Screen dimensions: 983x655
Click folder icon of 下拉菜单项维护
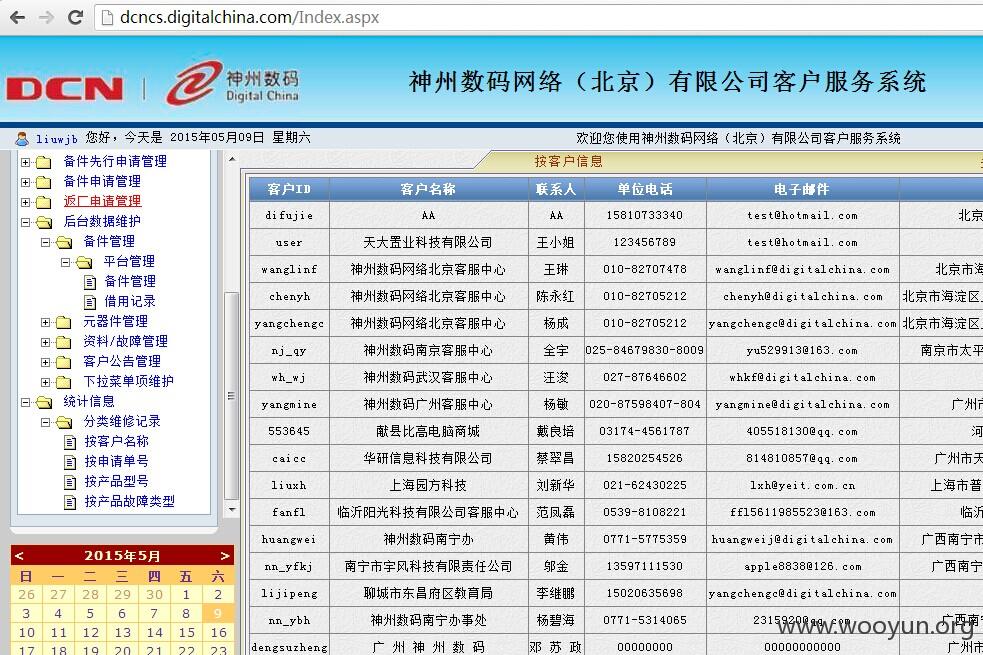[x=63, y=382]
